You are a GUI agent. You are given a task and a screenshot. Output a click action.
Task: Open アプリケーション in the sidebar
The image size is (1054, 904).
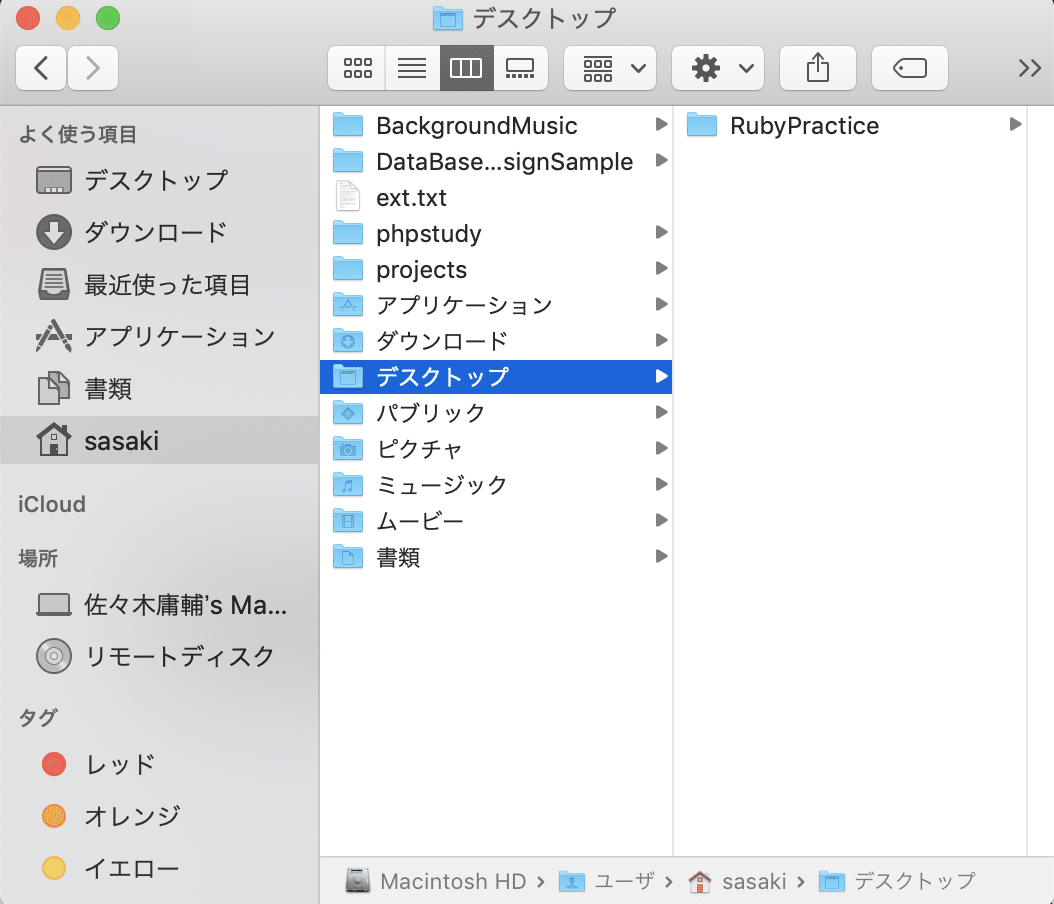(x=159, y=336)
